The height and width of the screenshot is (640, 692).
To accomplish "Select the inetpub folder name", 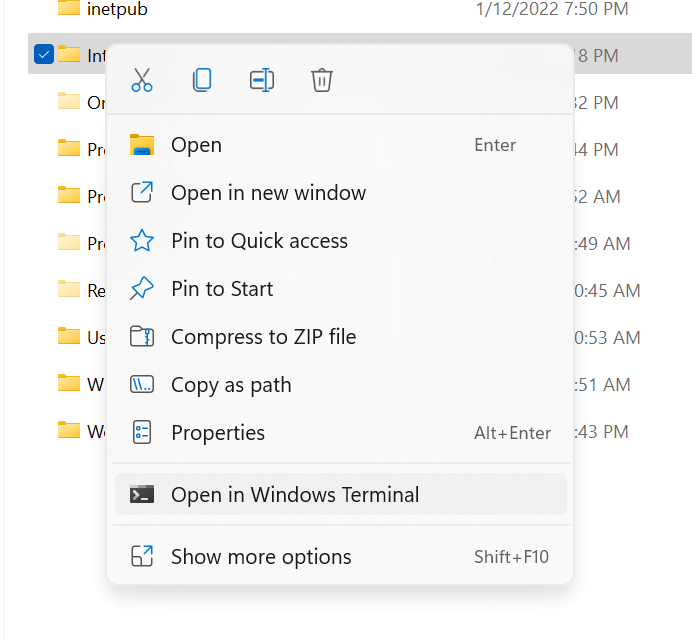I will point(117,9).
